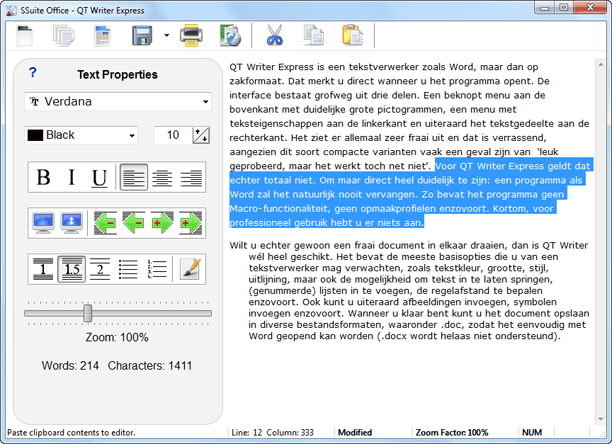Click the zoom slider handle
This screenshot has width=612, height=444.
(x=88, y=313)
